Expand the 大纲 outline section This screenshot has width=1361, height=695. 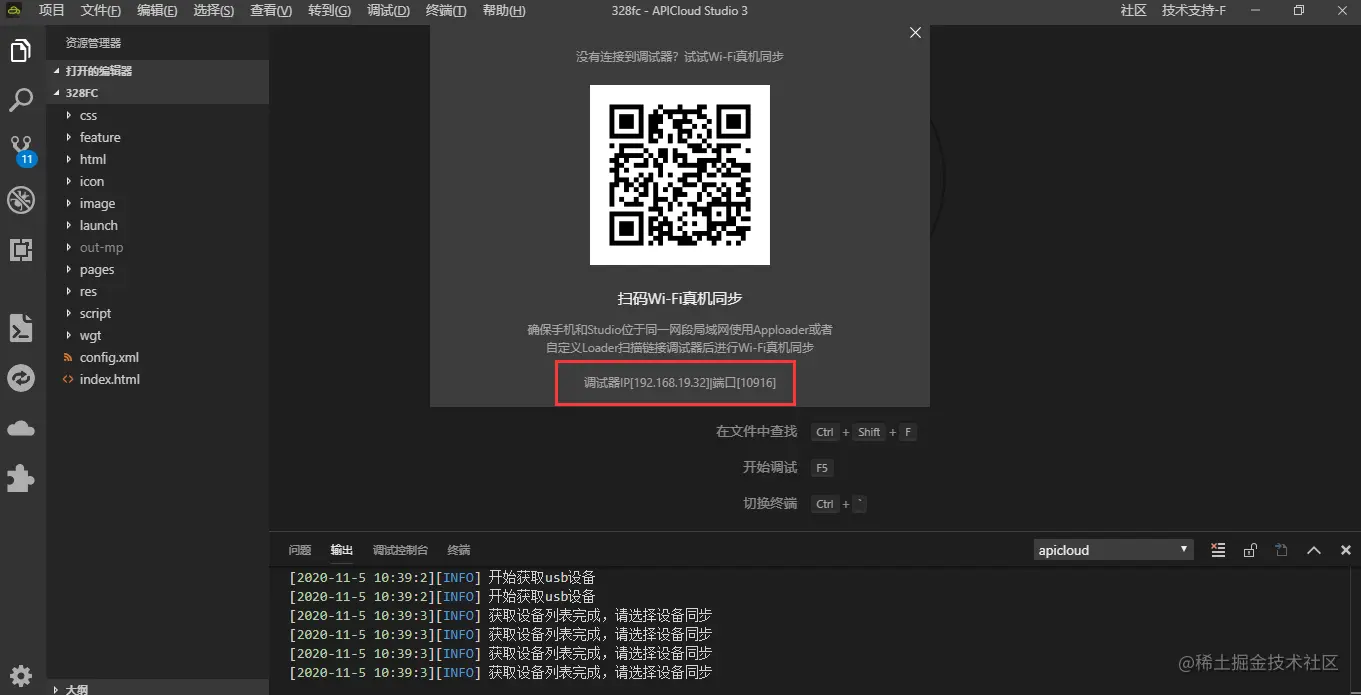tap(157, 688)
